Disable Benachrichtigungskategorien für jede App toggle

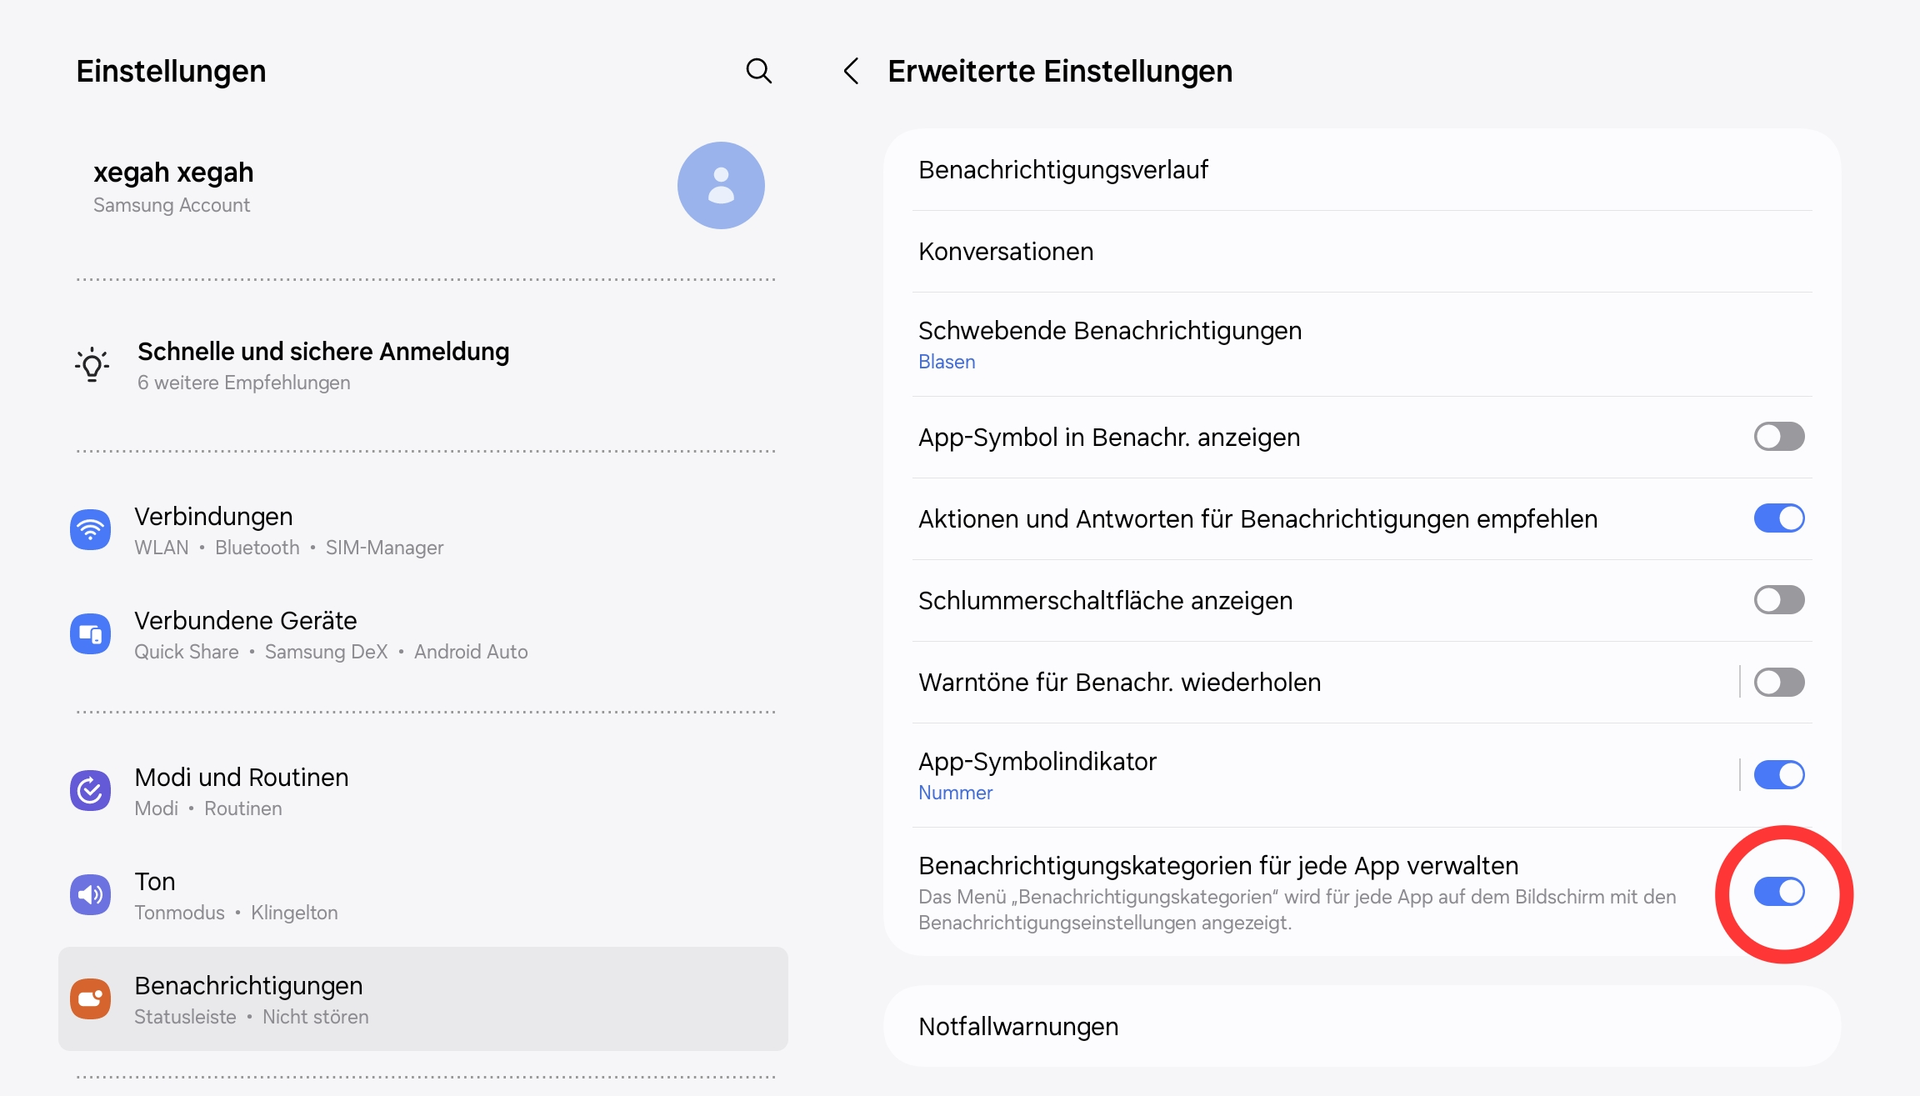pyautogui.click(x=1778, y=892)
